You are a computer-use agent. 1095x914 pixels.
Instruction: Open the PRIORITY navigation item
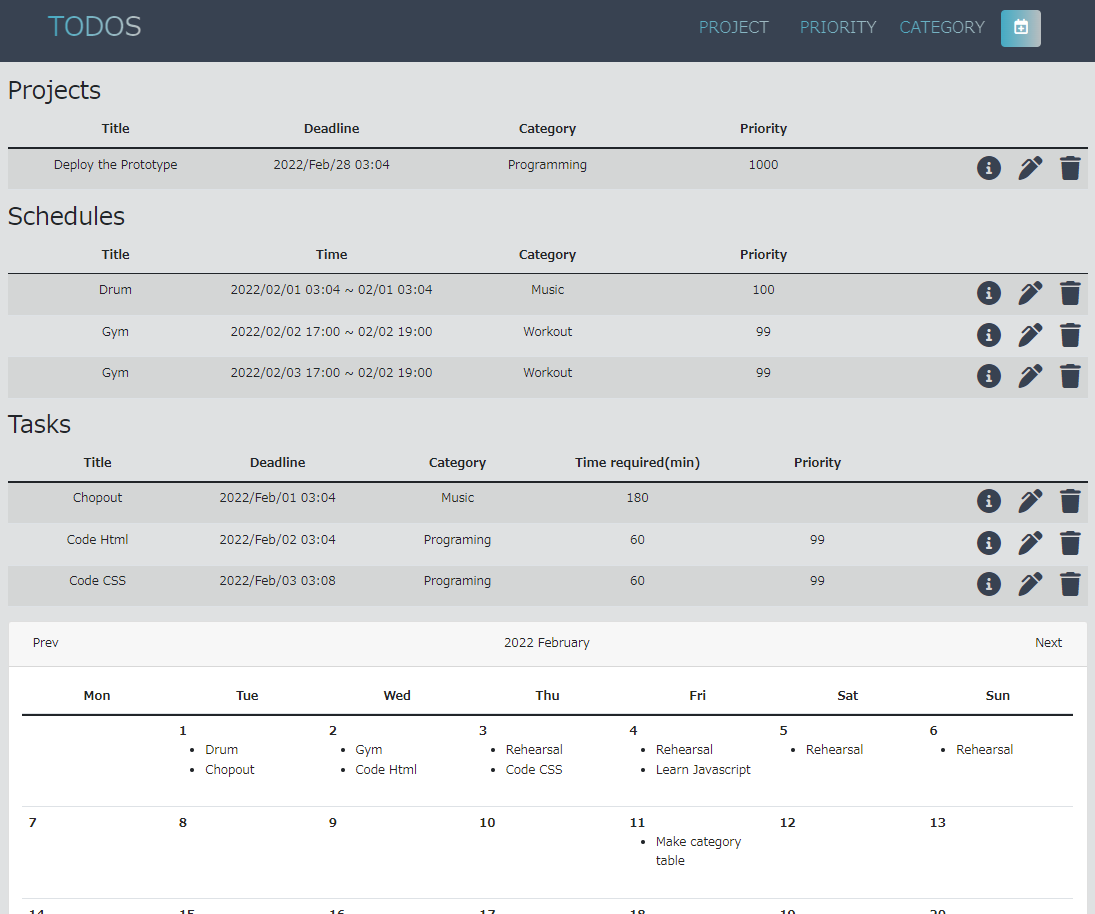pyautogui.click(x=837, y=28)
